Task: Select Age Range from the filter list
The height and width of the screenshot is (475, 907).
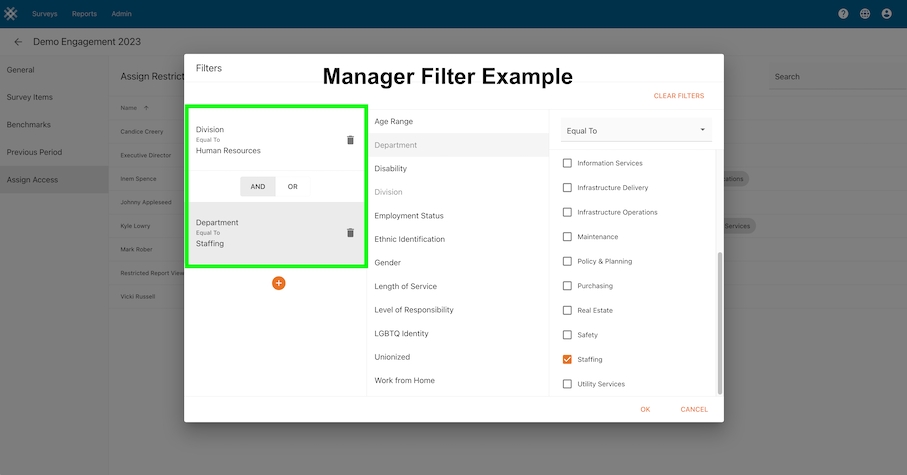Action: [x=393, y=121]
